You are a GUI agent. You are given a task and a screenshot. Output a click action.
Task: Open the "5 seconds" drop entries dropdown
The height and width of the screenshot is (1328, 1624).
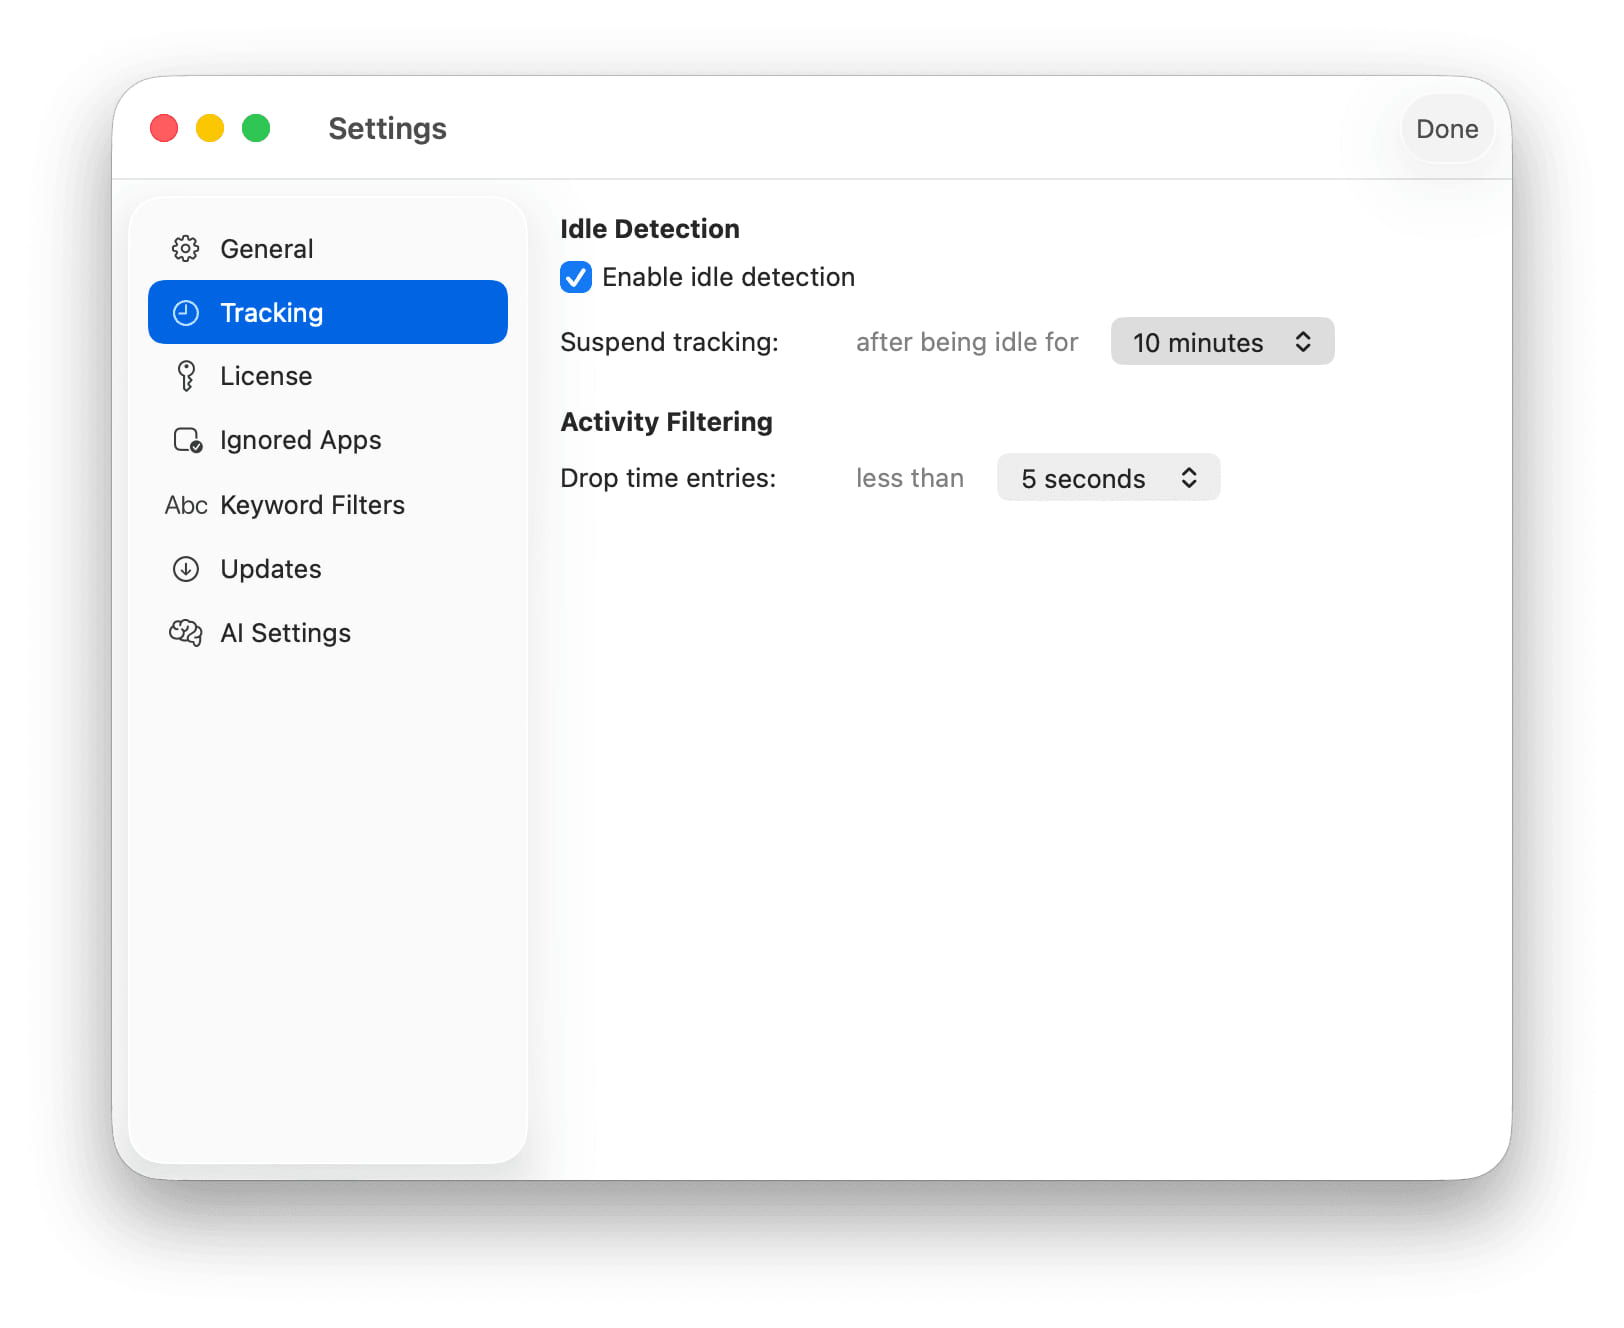pyautogui.click(x=1107, y=478)
